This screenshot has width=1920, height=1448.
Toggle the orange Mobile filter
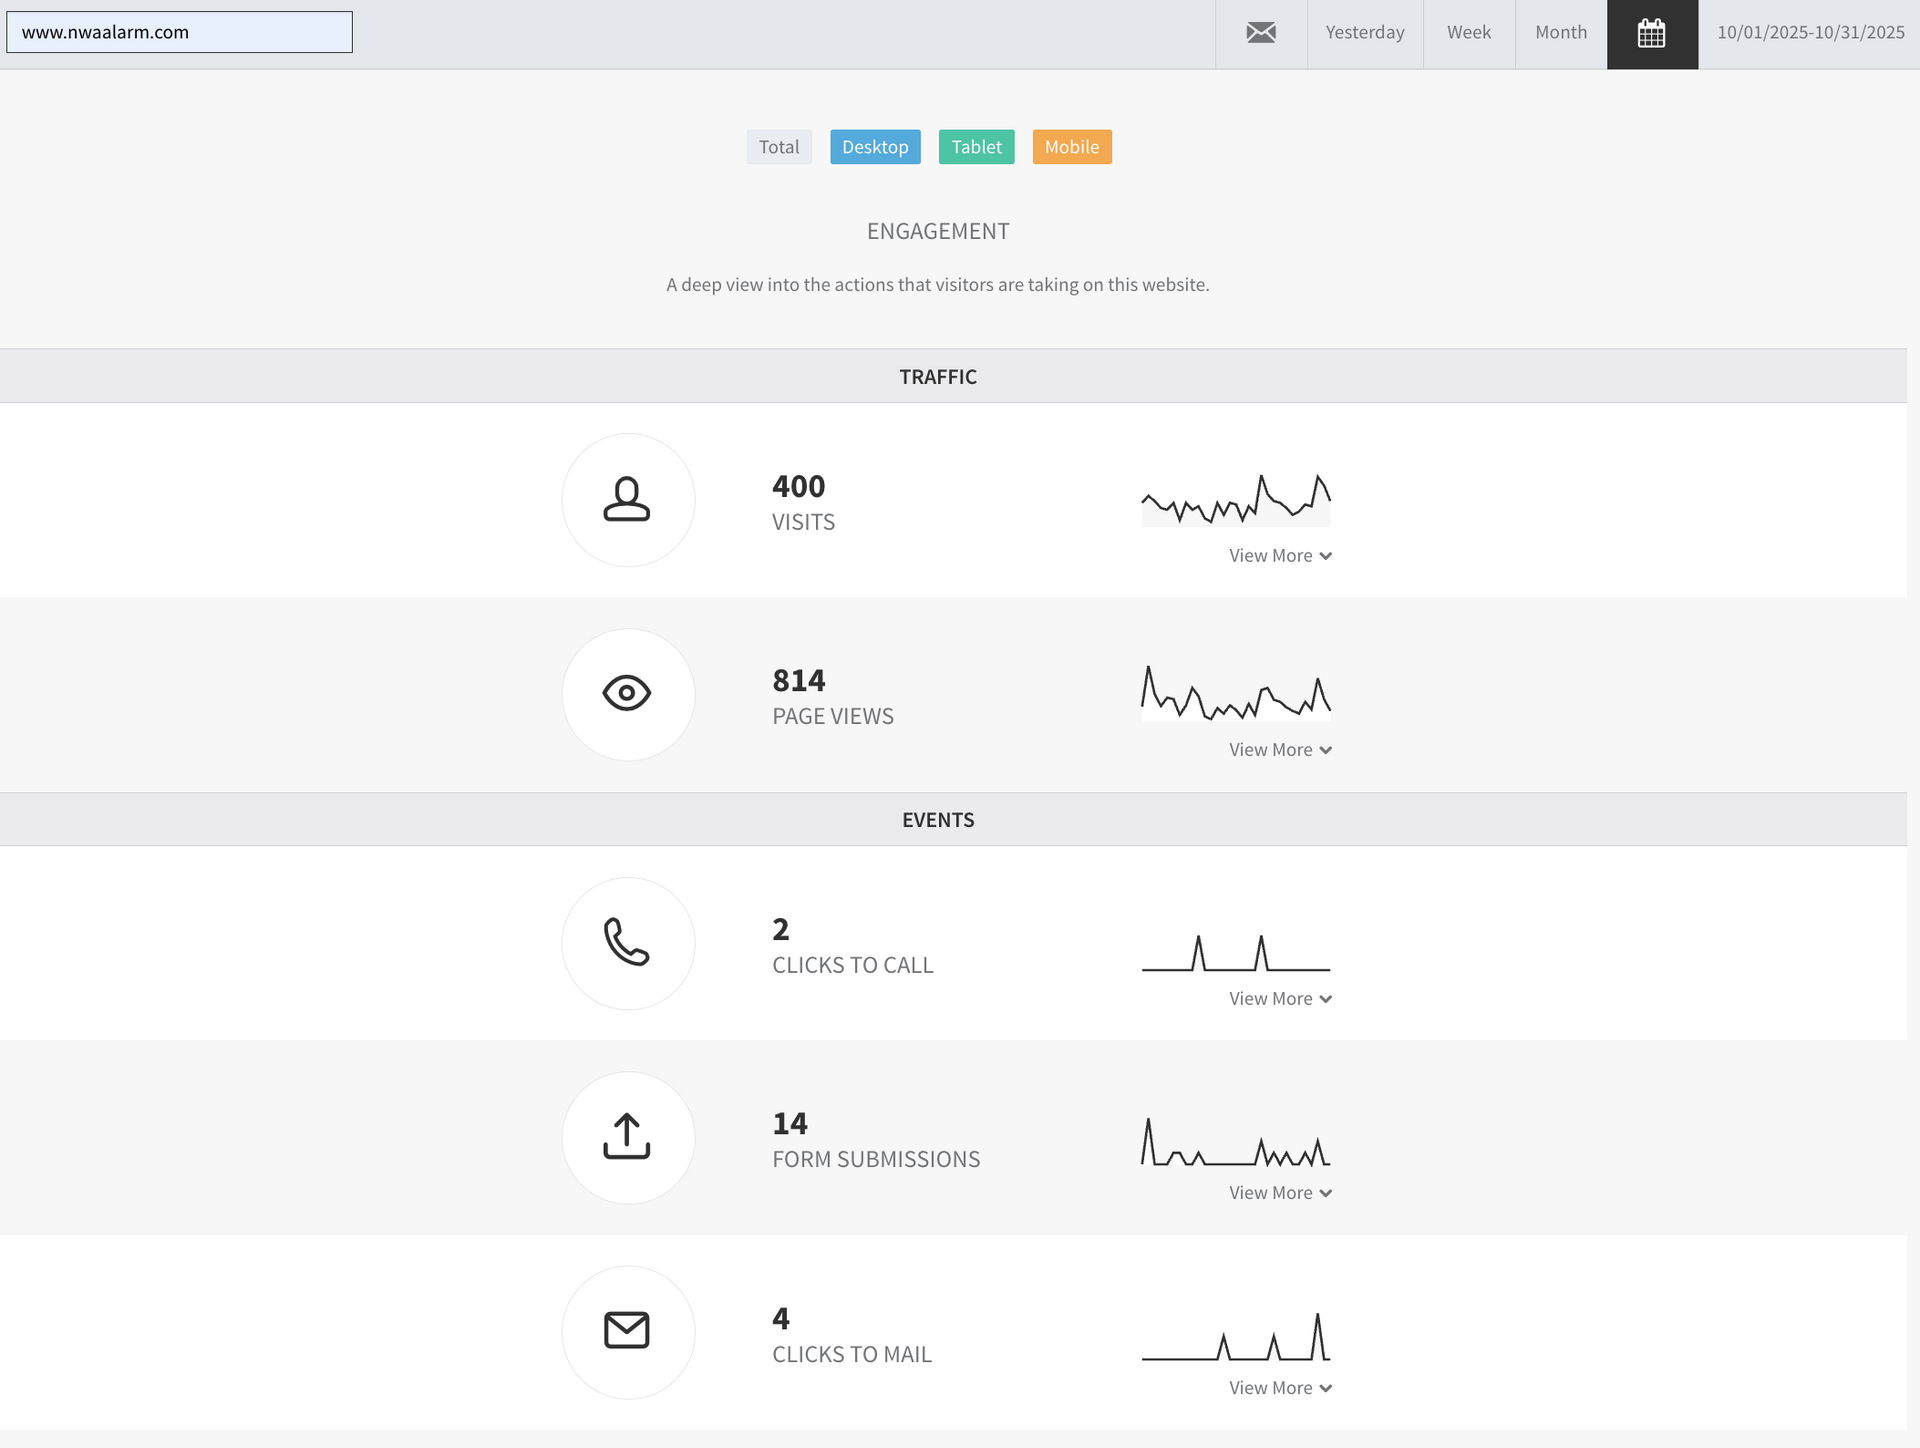tap(1071, 147)
